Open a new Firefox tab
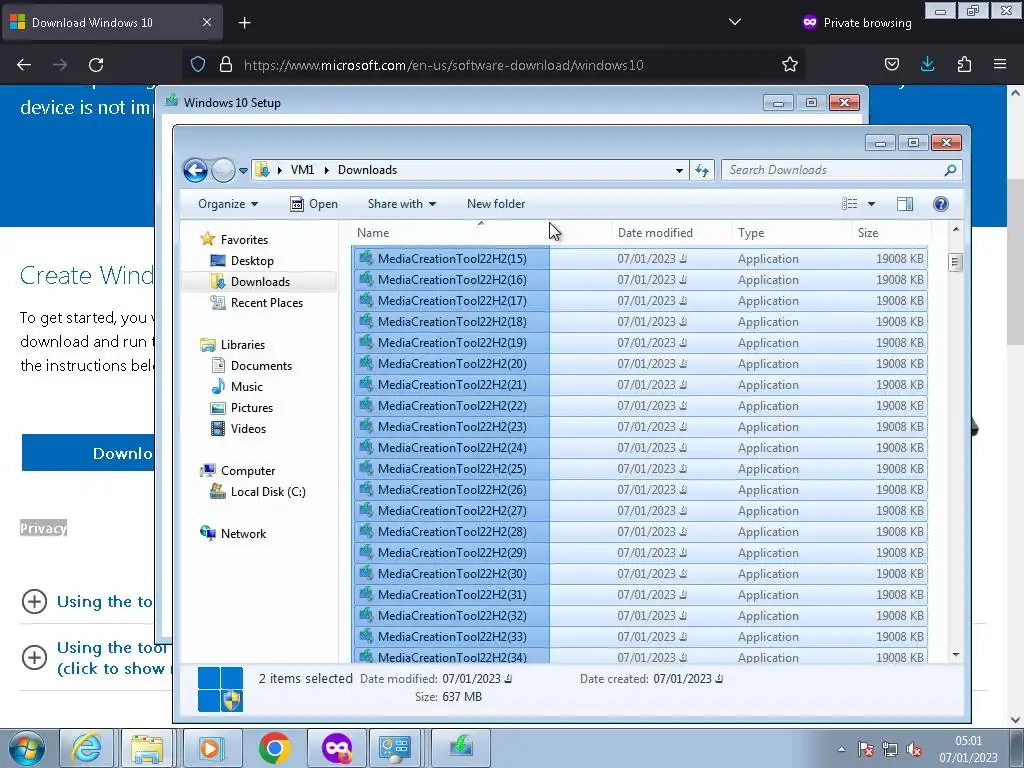 point(244,23)
